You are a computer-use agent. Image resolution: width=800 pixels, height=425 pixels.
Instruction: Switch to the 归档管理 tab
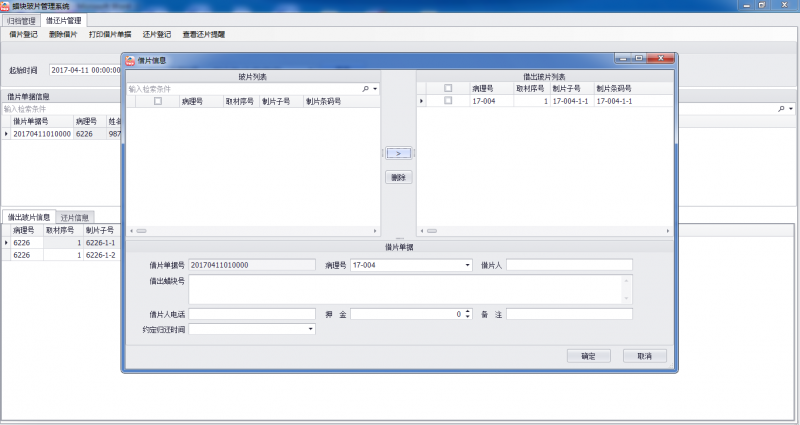point(21,20)
